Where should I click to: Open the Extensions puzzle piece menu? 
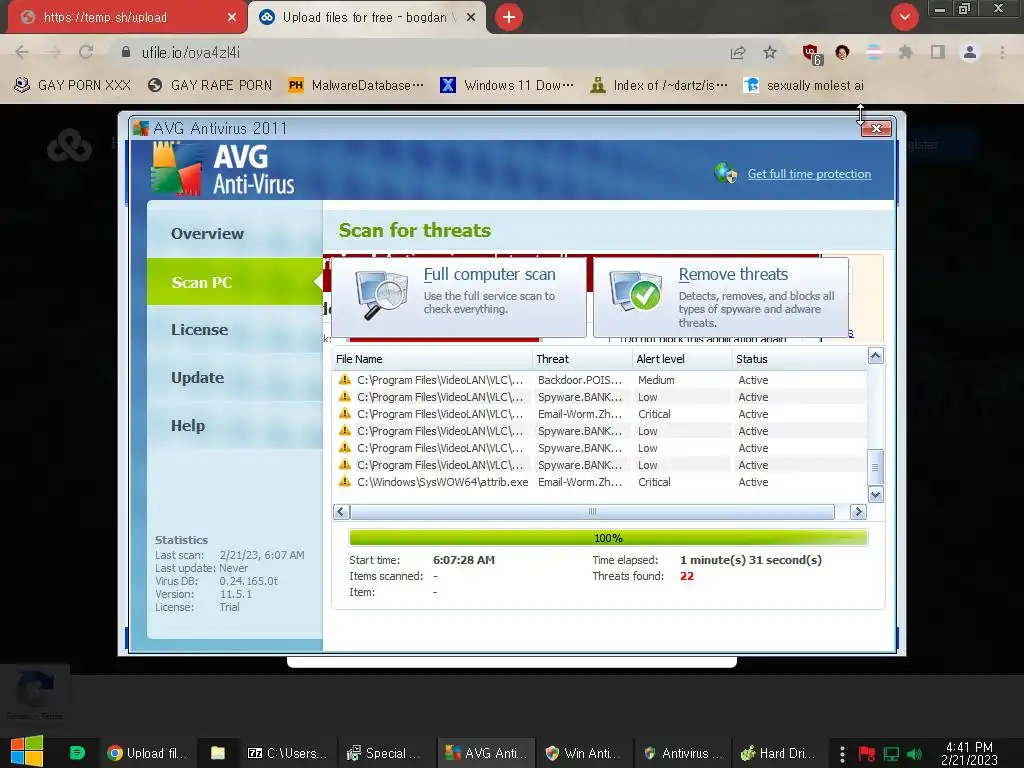[x=905, y=52]
